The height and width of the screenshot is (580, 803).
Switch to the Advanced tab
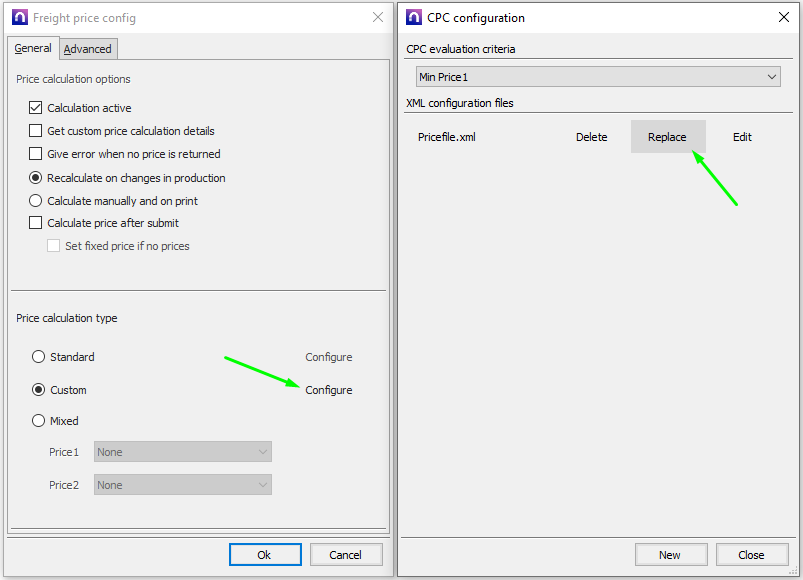point(88,49)
